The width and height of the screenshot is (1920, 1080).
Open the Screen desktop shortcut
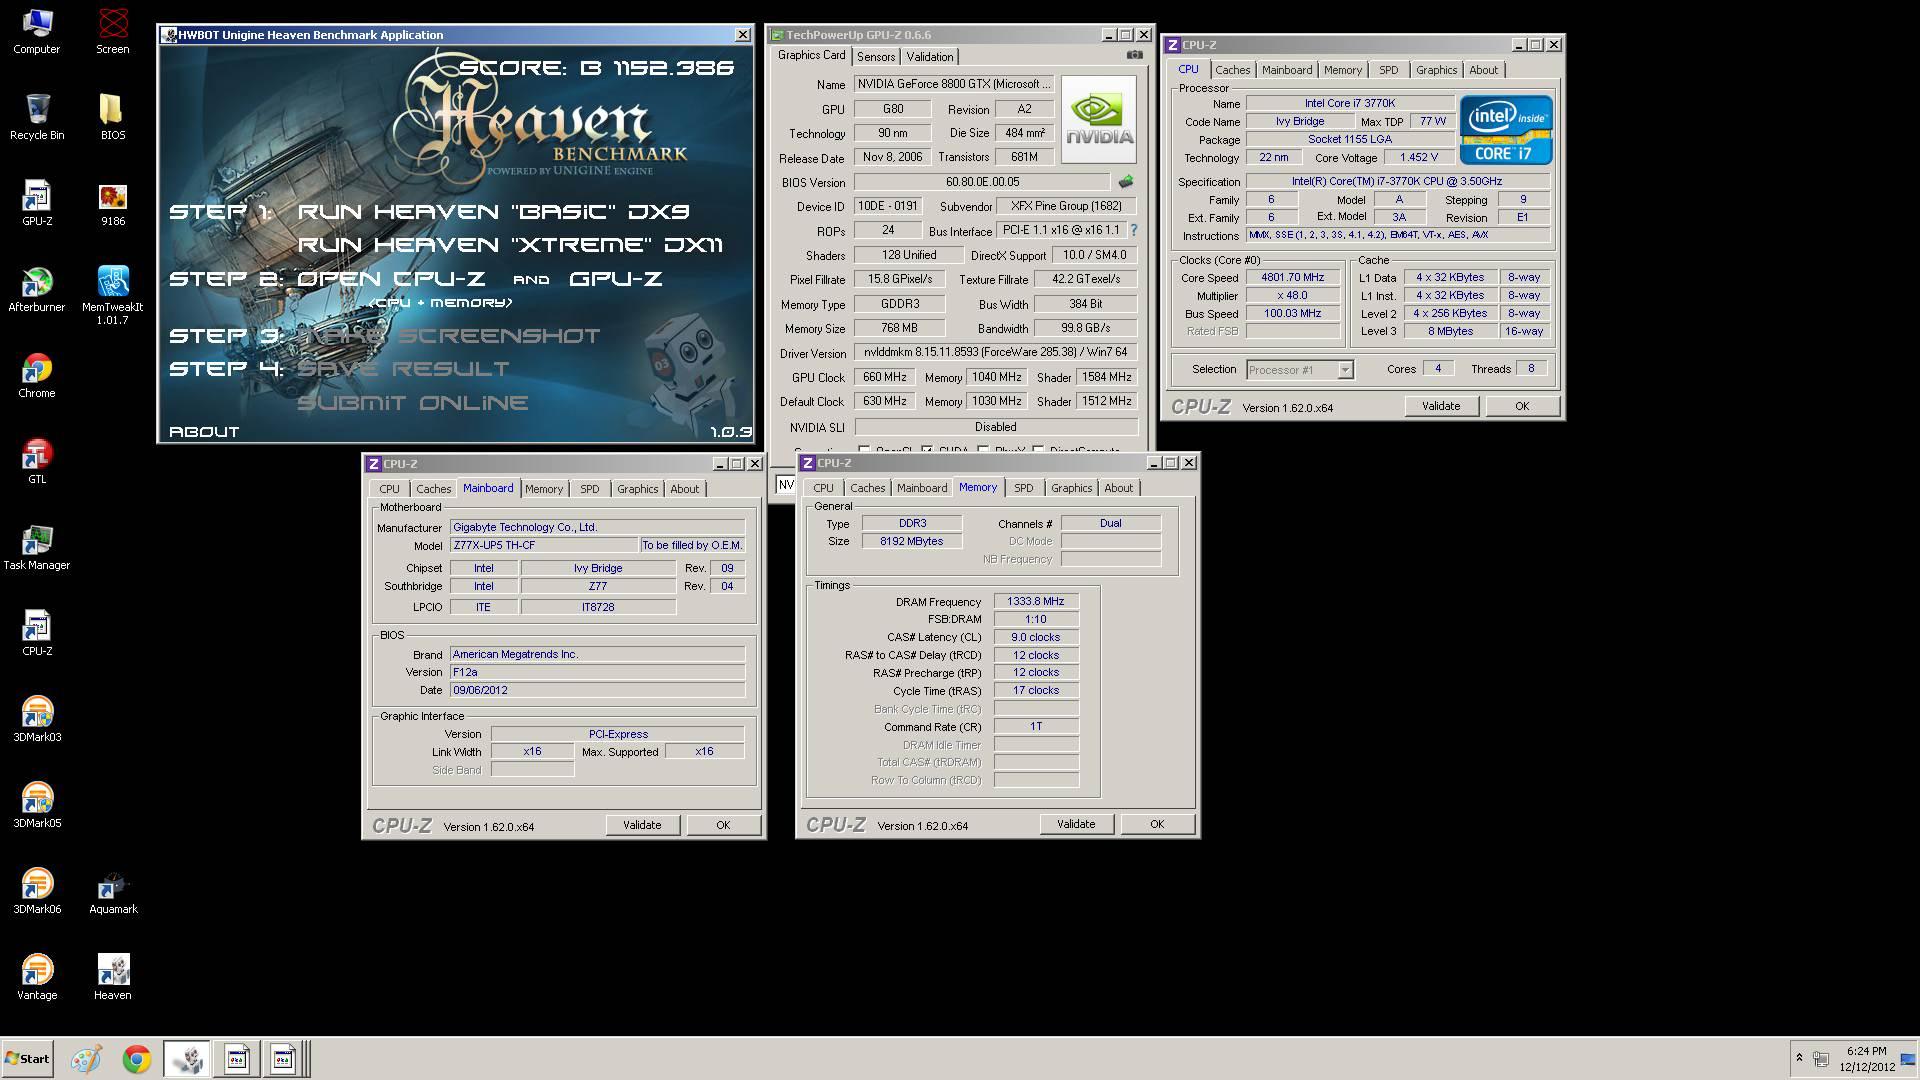point(112,31)
